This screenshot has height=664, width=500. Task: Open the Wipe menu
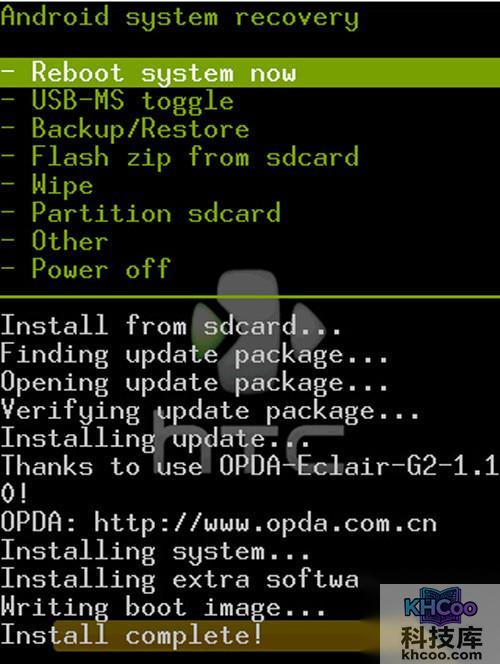pyautogui.click(x=47, y=185)
